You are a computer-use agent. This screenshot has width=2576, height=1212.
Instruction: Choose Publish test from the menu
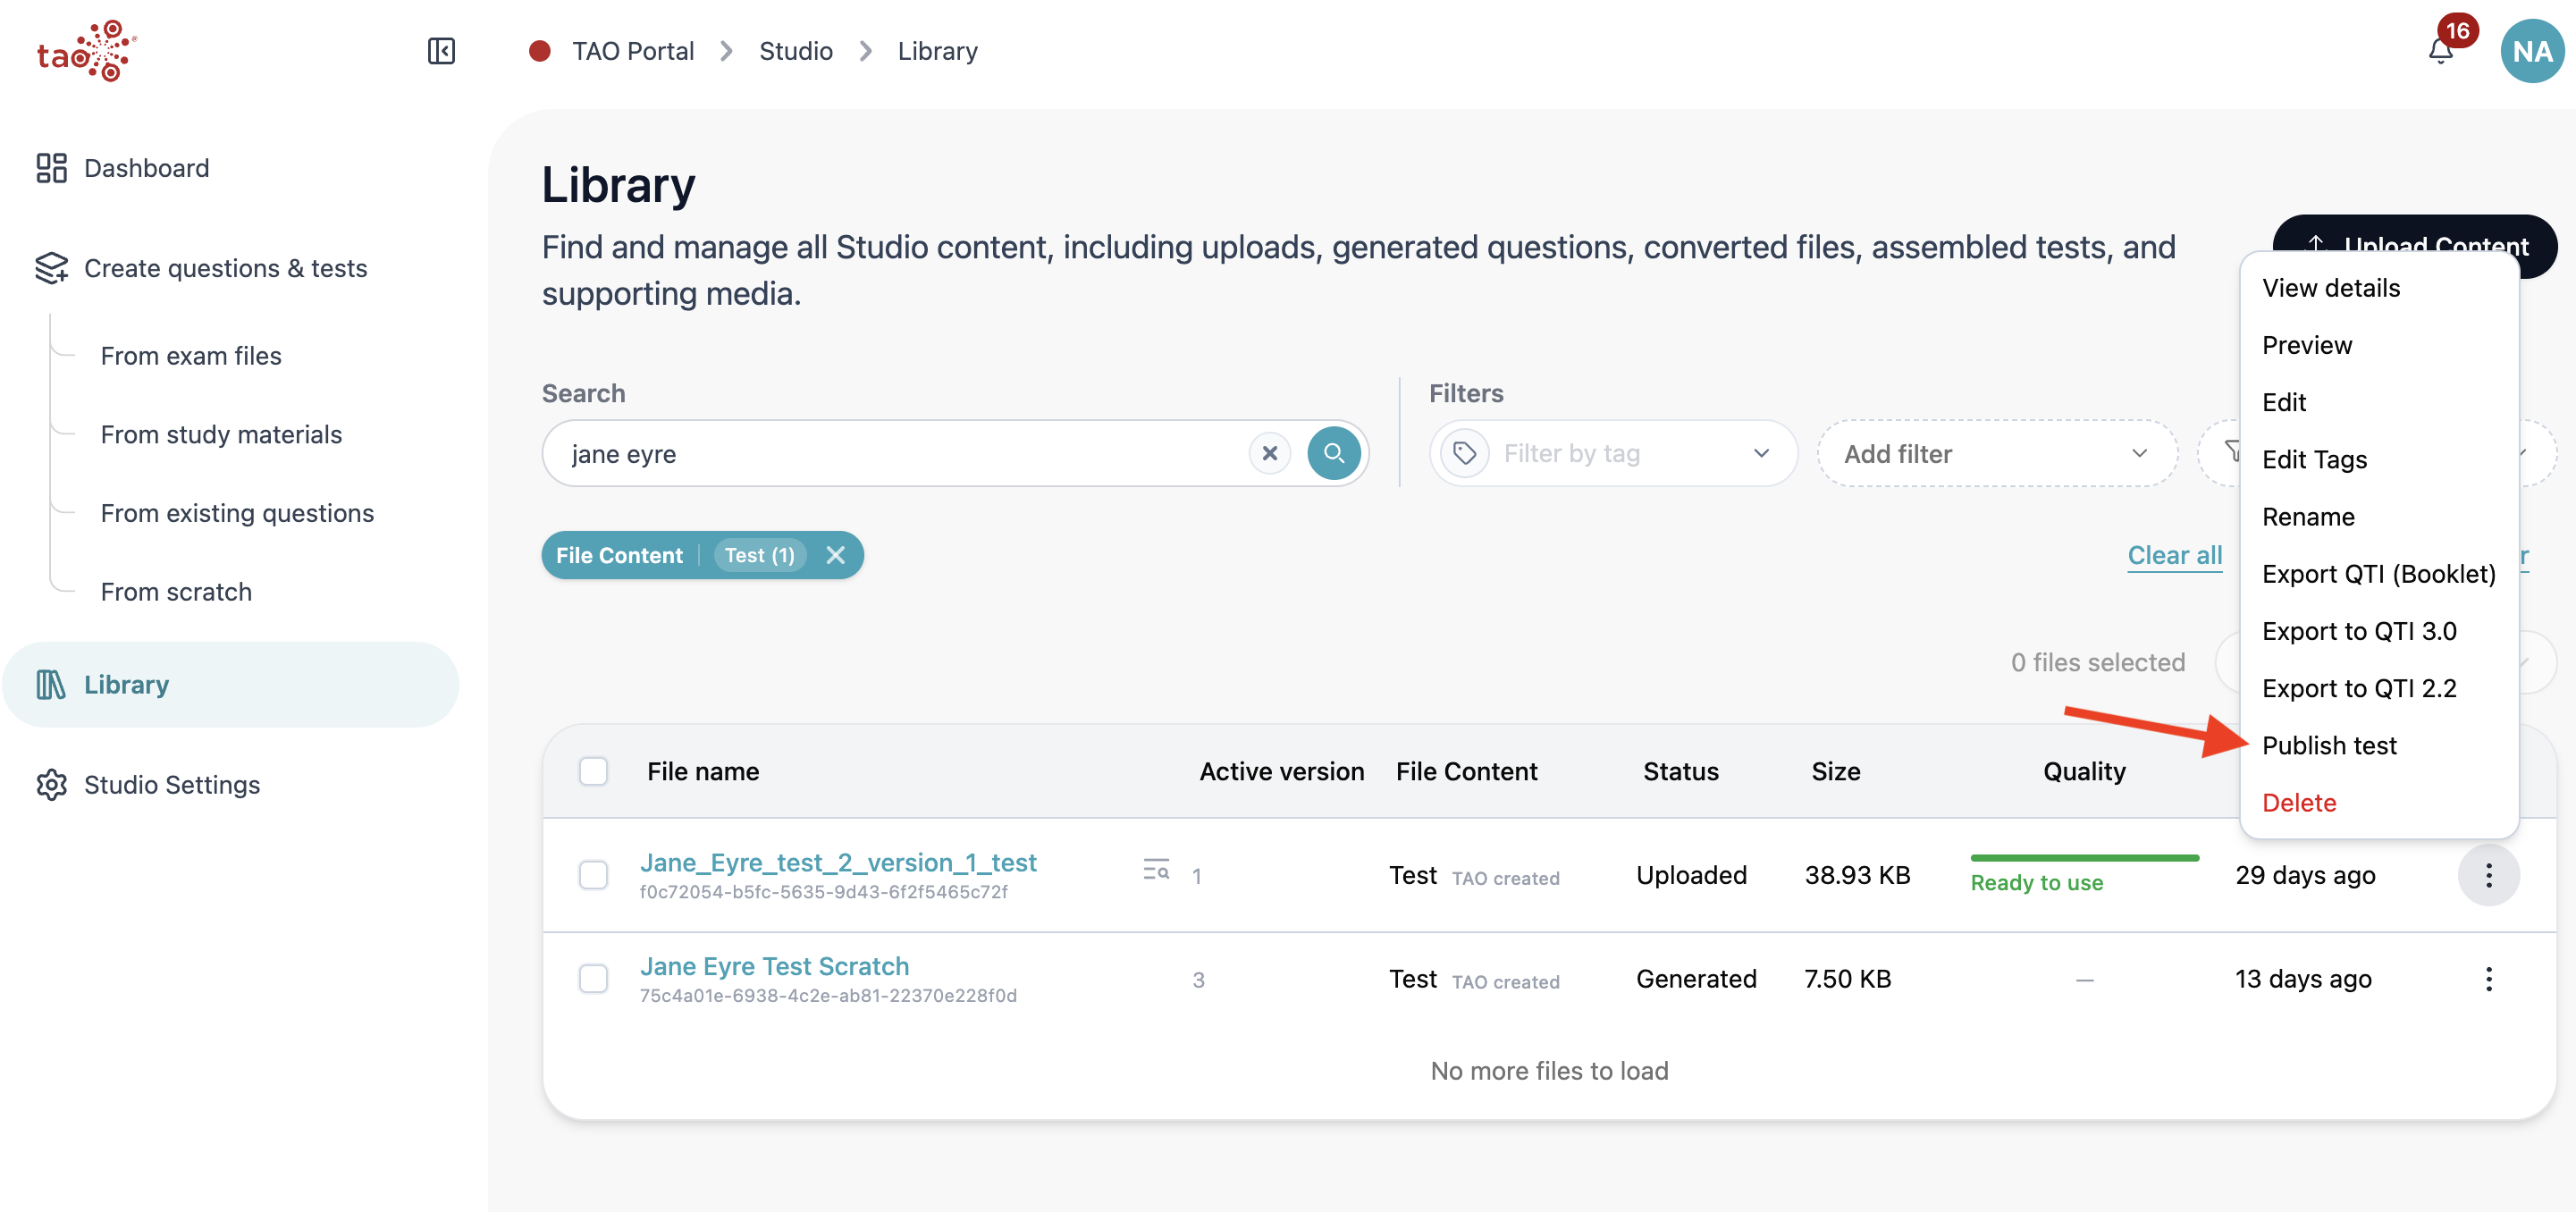click(2328, 745)
